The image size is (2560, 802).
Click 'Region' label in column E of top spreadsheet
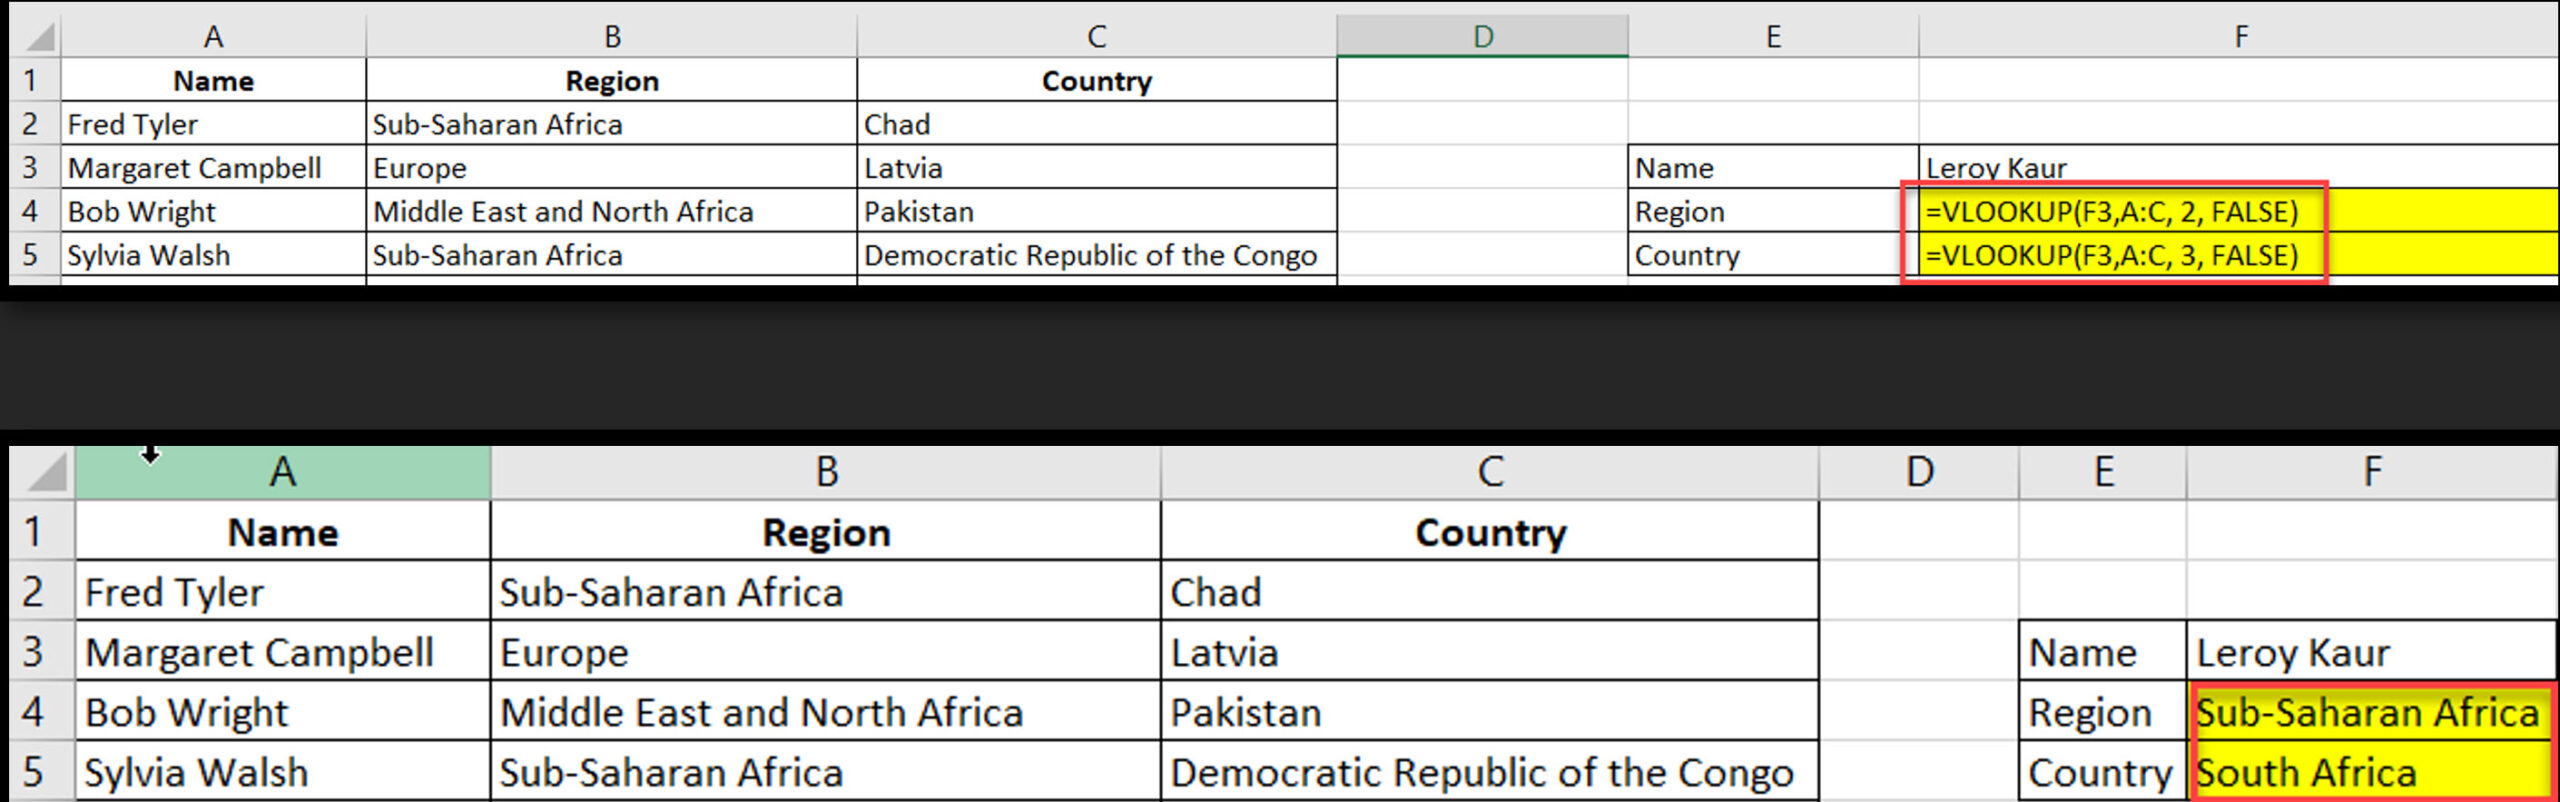[x=1773, y=211]
